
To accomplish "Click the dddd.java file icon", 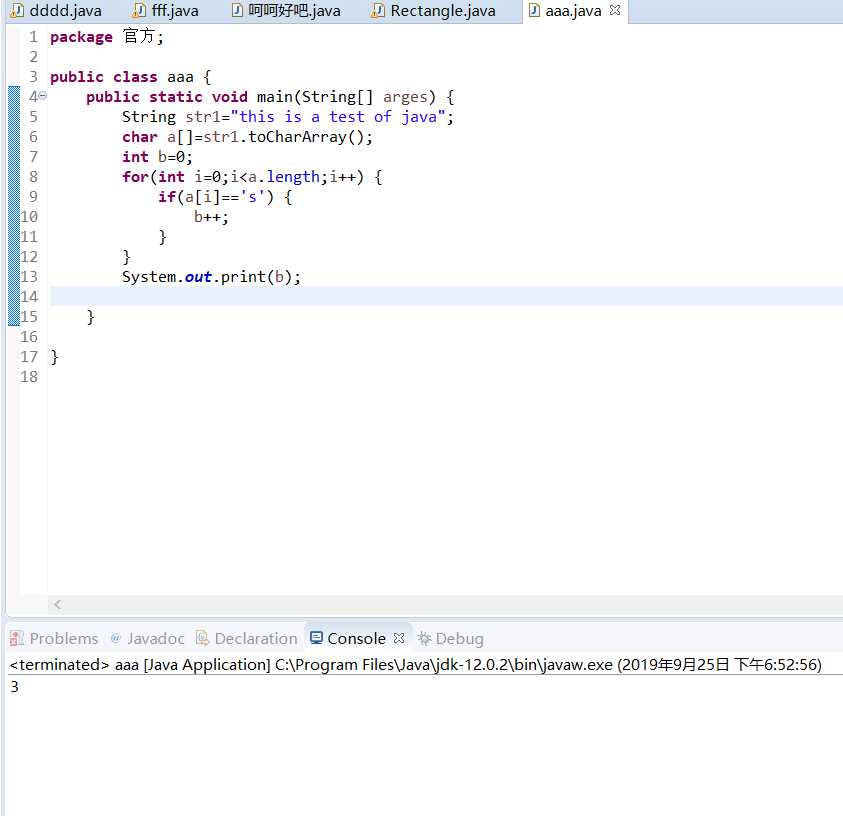I will pyautogui.click(x=17, y=10).
